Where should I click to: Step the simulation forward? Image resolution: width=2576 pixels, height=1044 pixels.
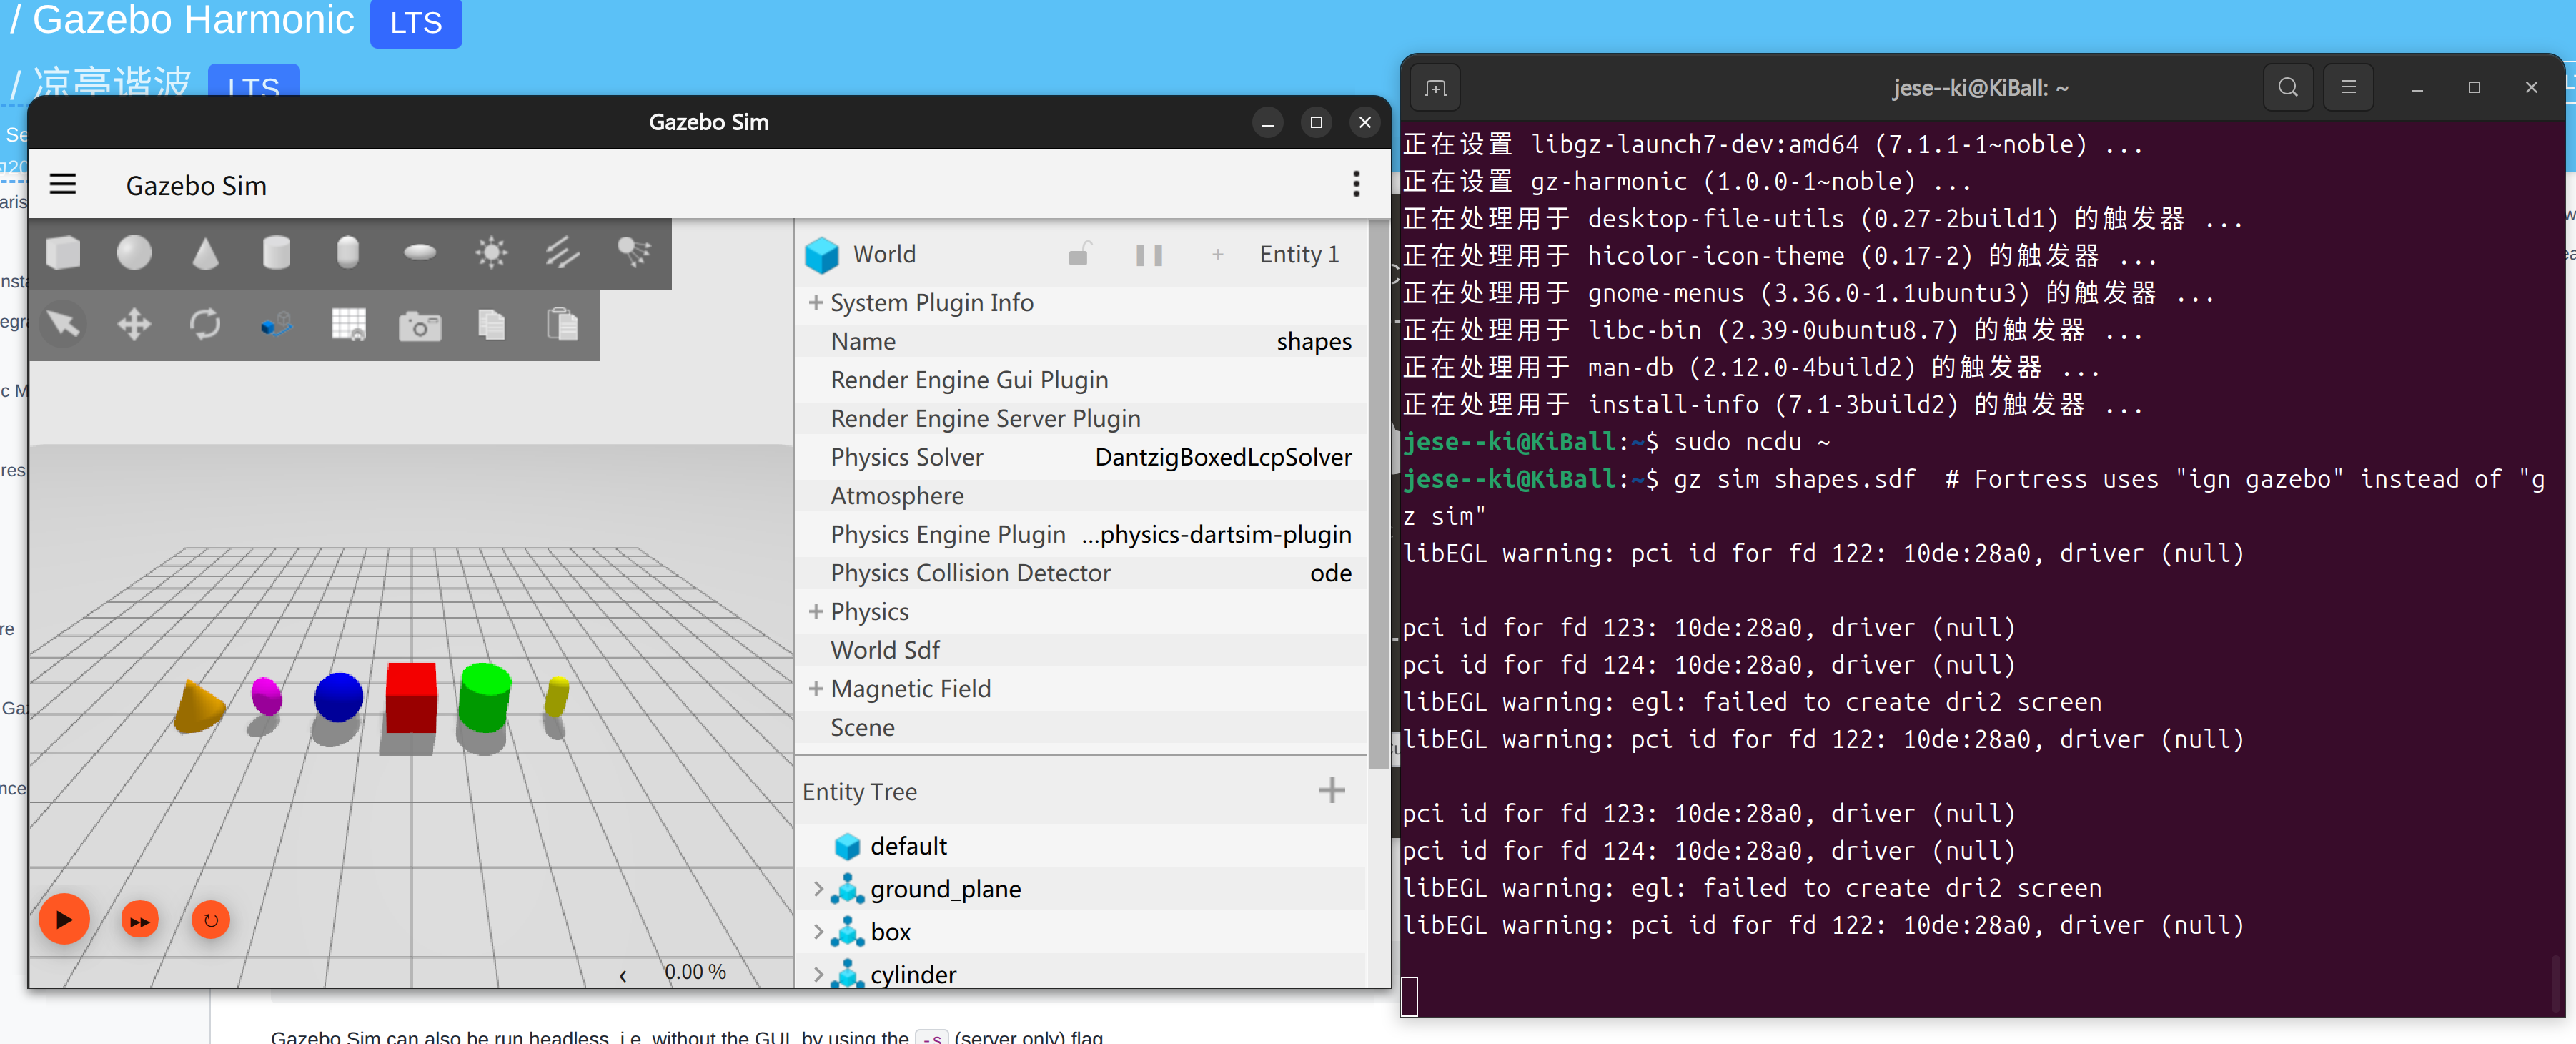(x=140, y=920)
